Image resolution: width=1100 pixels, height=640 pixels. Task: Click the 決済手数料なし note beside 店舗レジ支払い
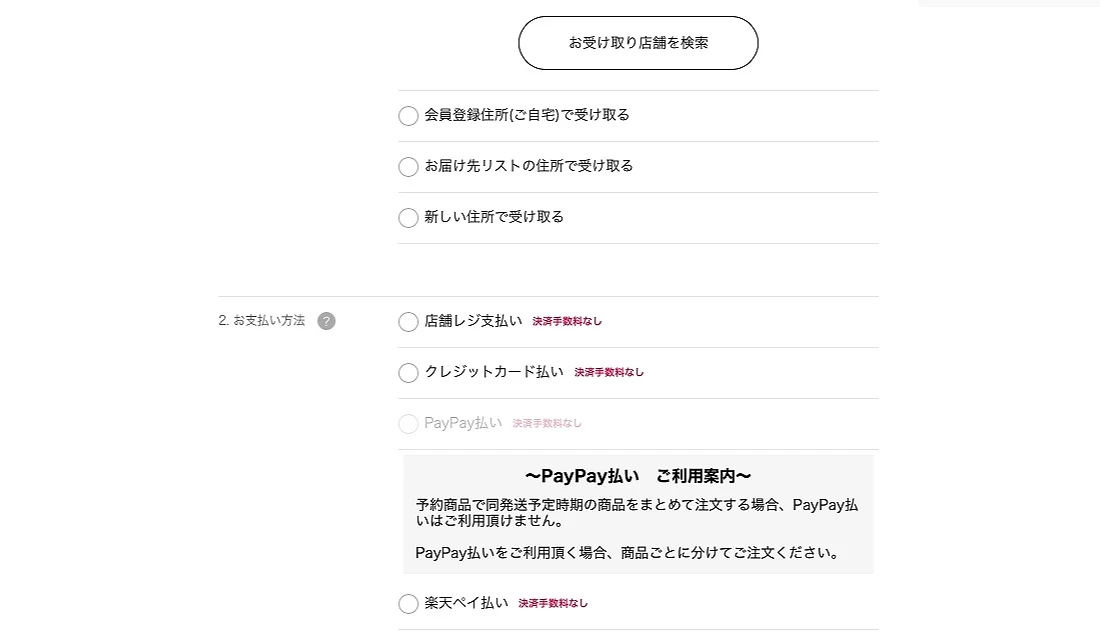coord(567,322)
